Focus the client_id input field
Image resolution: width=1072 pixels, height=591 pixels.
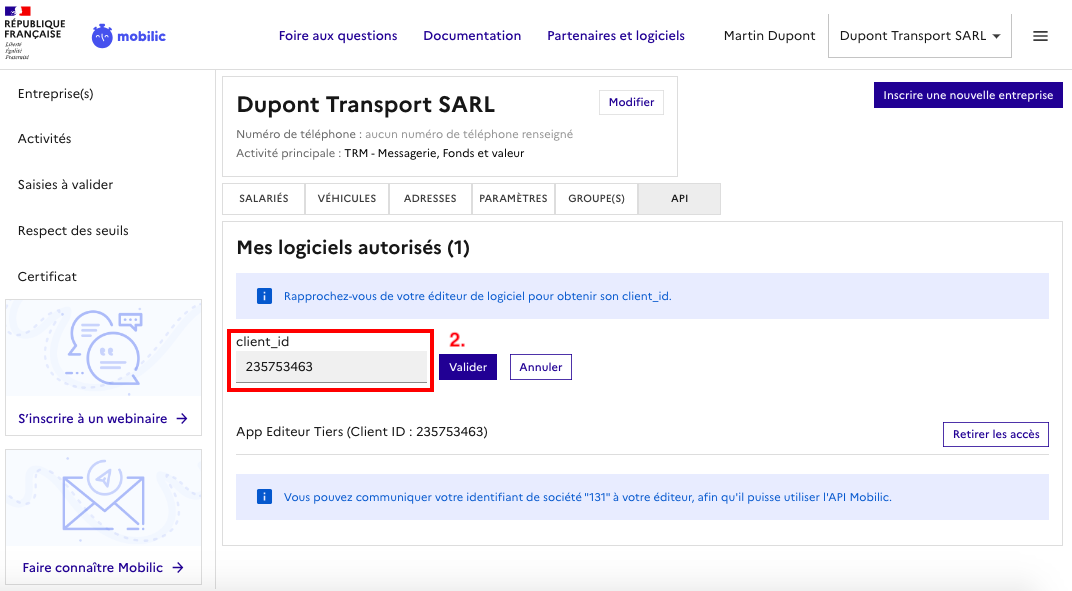[330, 367]
